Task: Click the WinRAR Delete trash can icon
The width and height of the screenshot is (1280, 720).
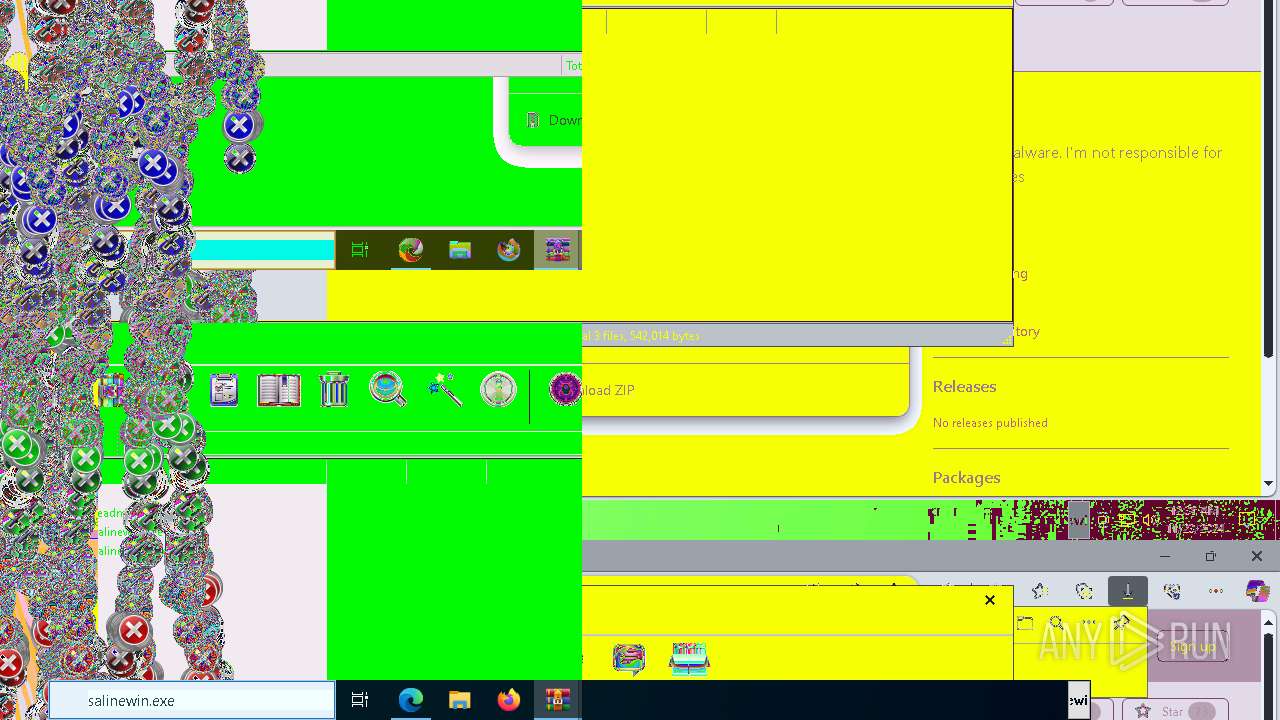Action: 334,389
